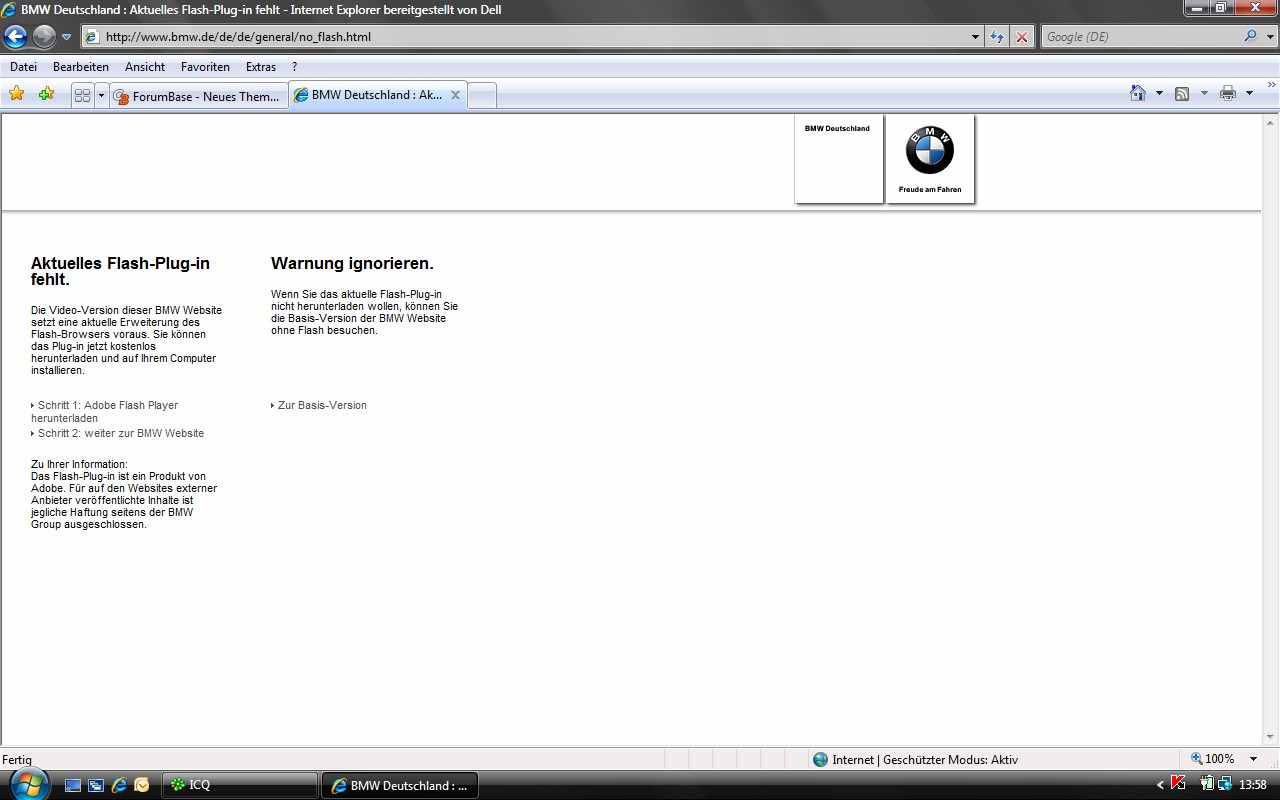Open the Quick Tabs grid icon
Image resolution: width=1280 pixels, height=800 pixels.
pos(83,95)
